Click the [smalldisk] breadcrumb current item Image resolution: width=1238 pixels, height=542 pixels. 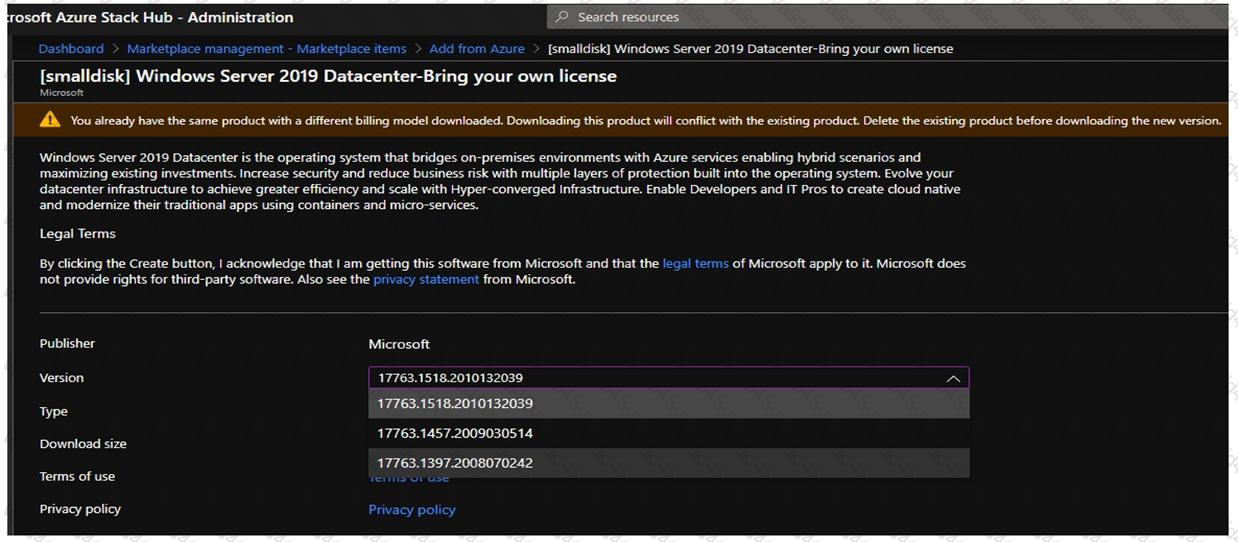point(750,48)
